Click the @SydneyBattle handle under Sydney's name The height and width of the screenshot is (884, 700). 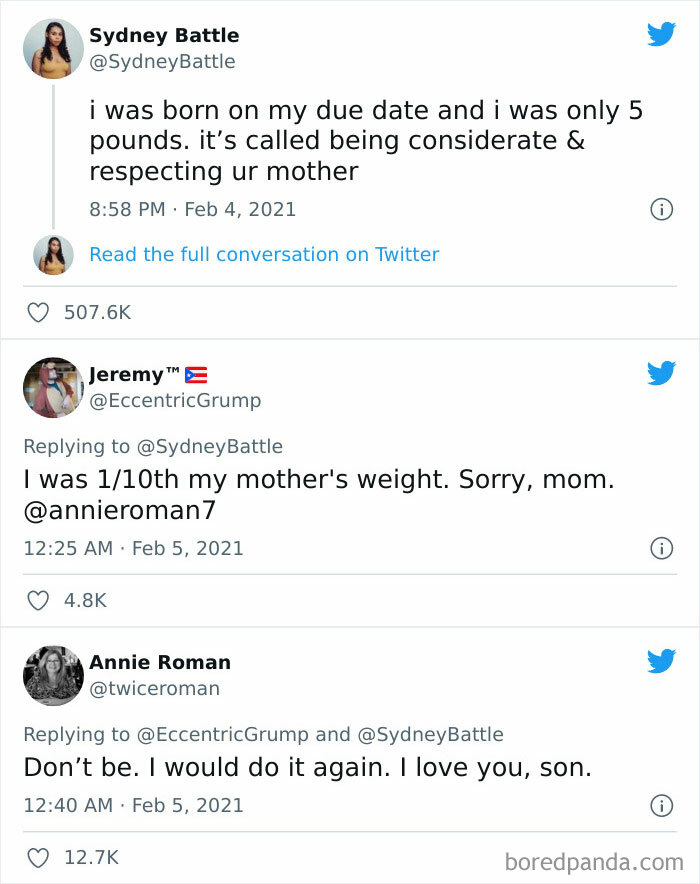[162, 62]
